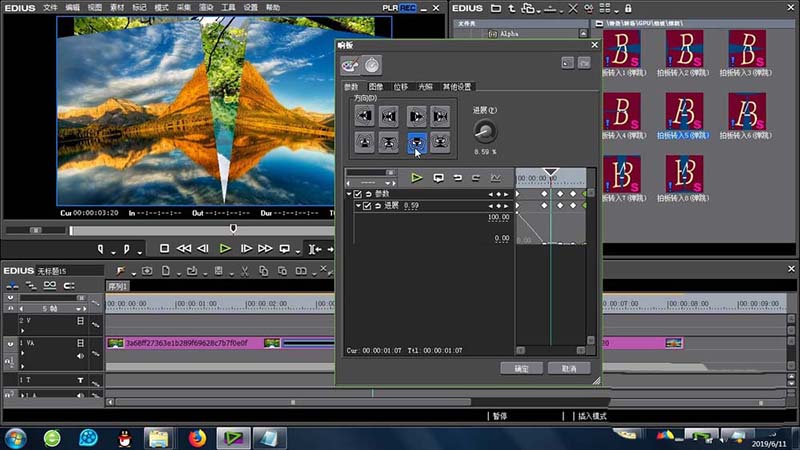The image size is (800, 450).
Task: Choose the last direction preset in bottom row
Action: click(440, 143)
